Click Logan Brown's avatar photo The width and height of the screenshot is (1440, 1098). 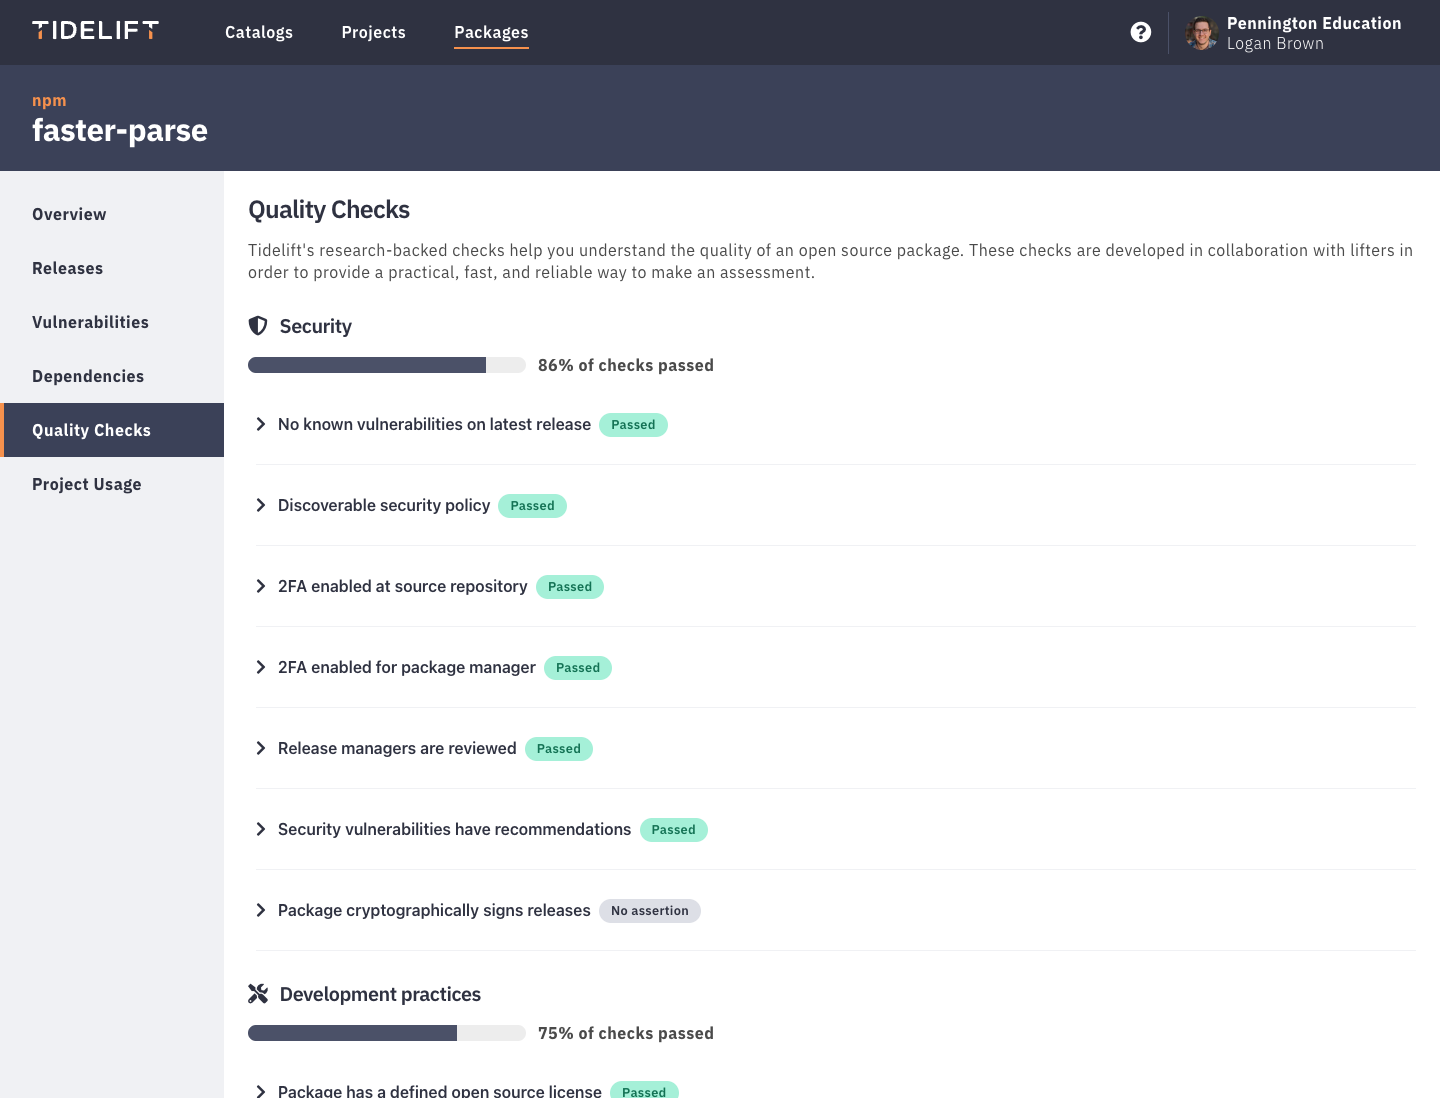(1201, 33)
